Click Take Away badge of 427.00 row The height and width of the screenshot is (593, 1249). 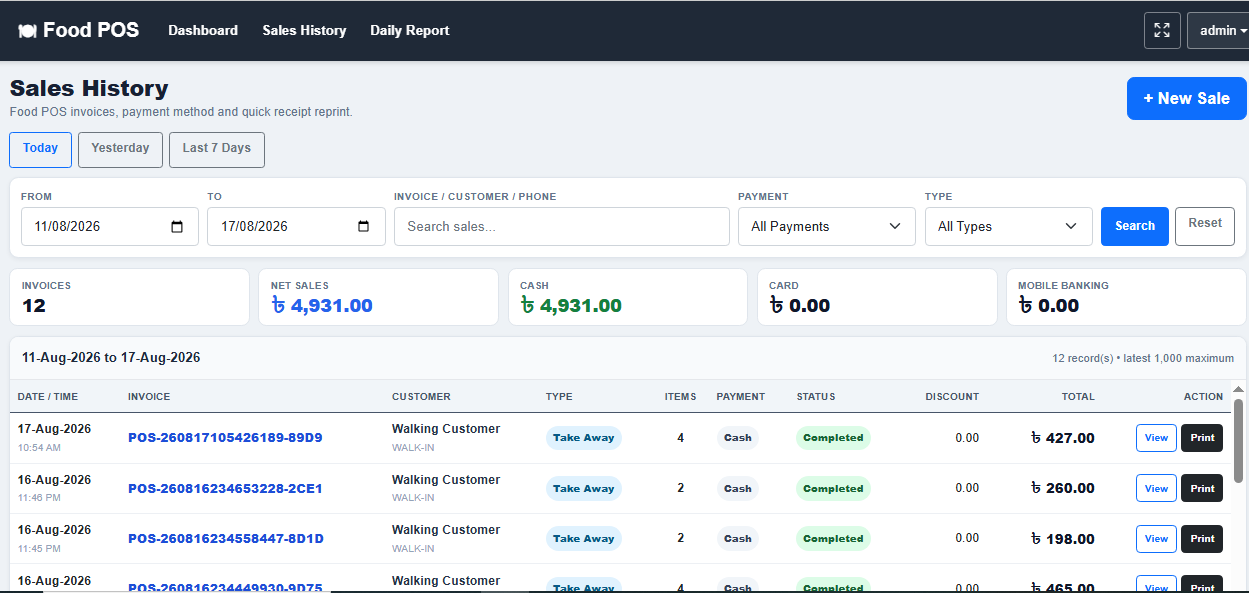(x=584, y=438)
